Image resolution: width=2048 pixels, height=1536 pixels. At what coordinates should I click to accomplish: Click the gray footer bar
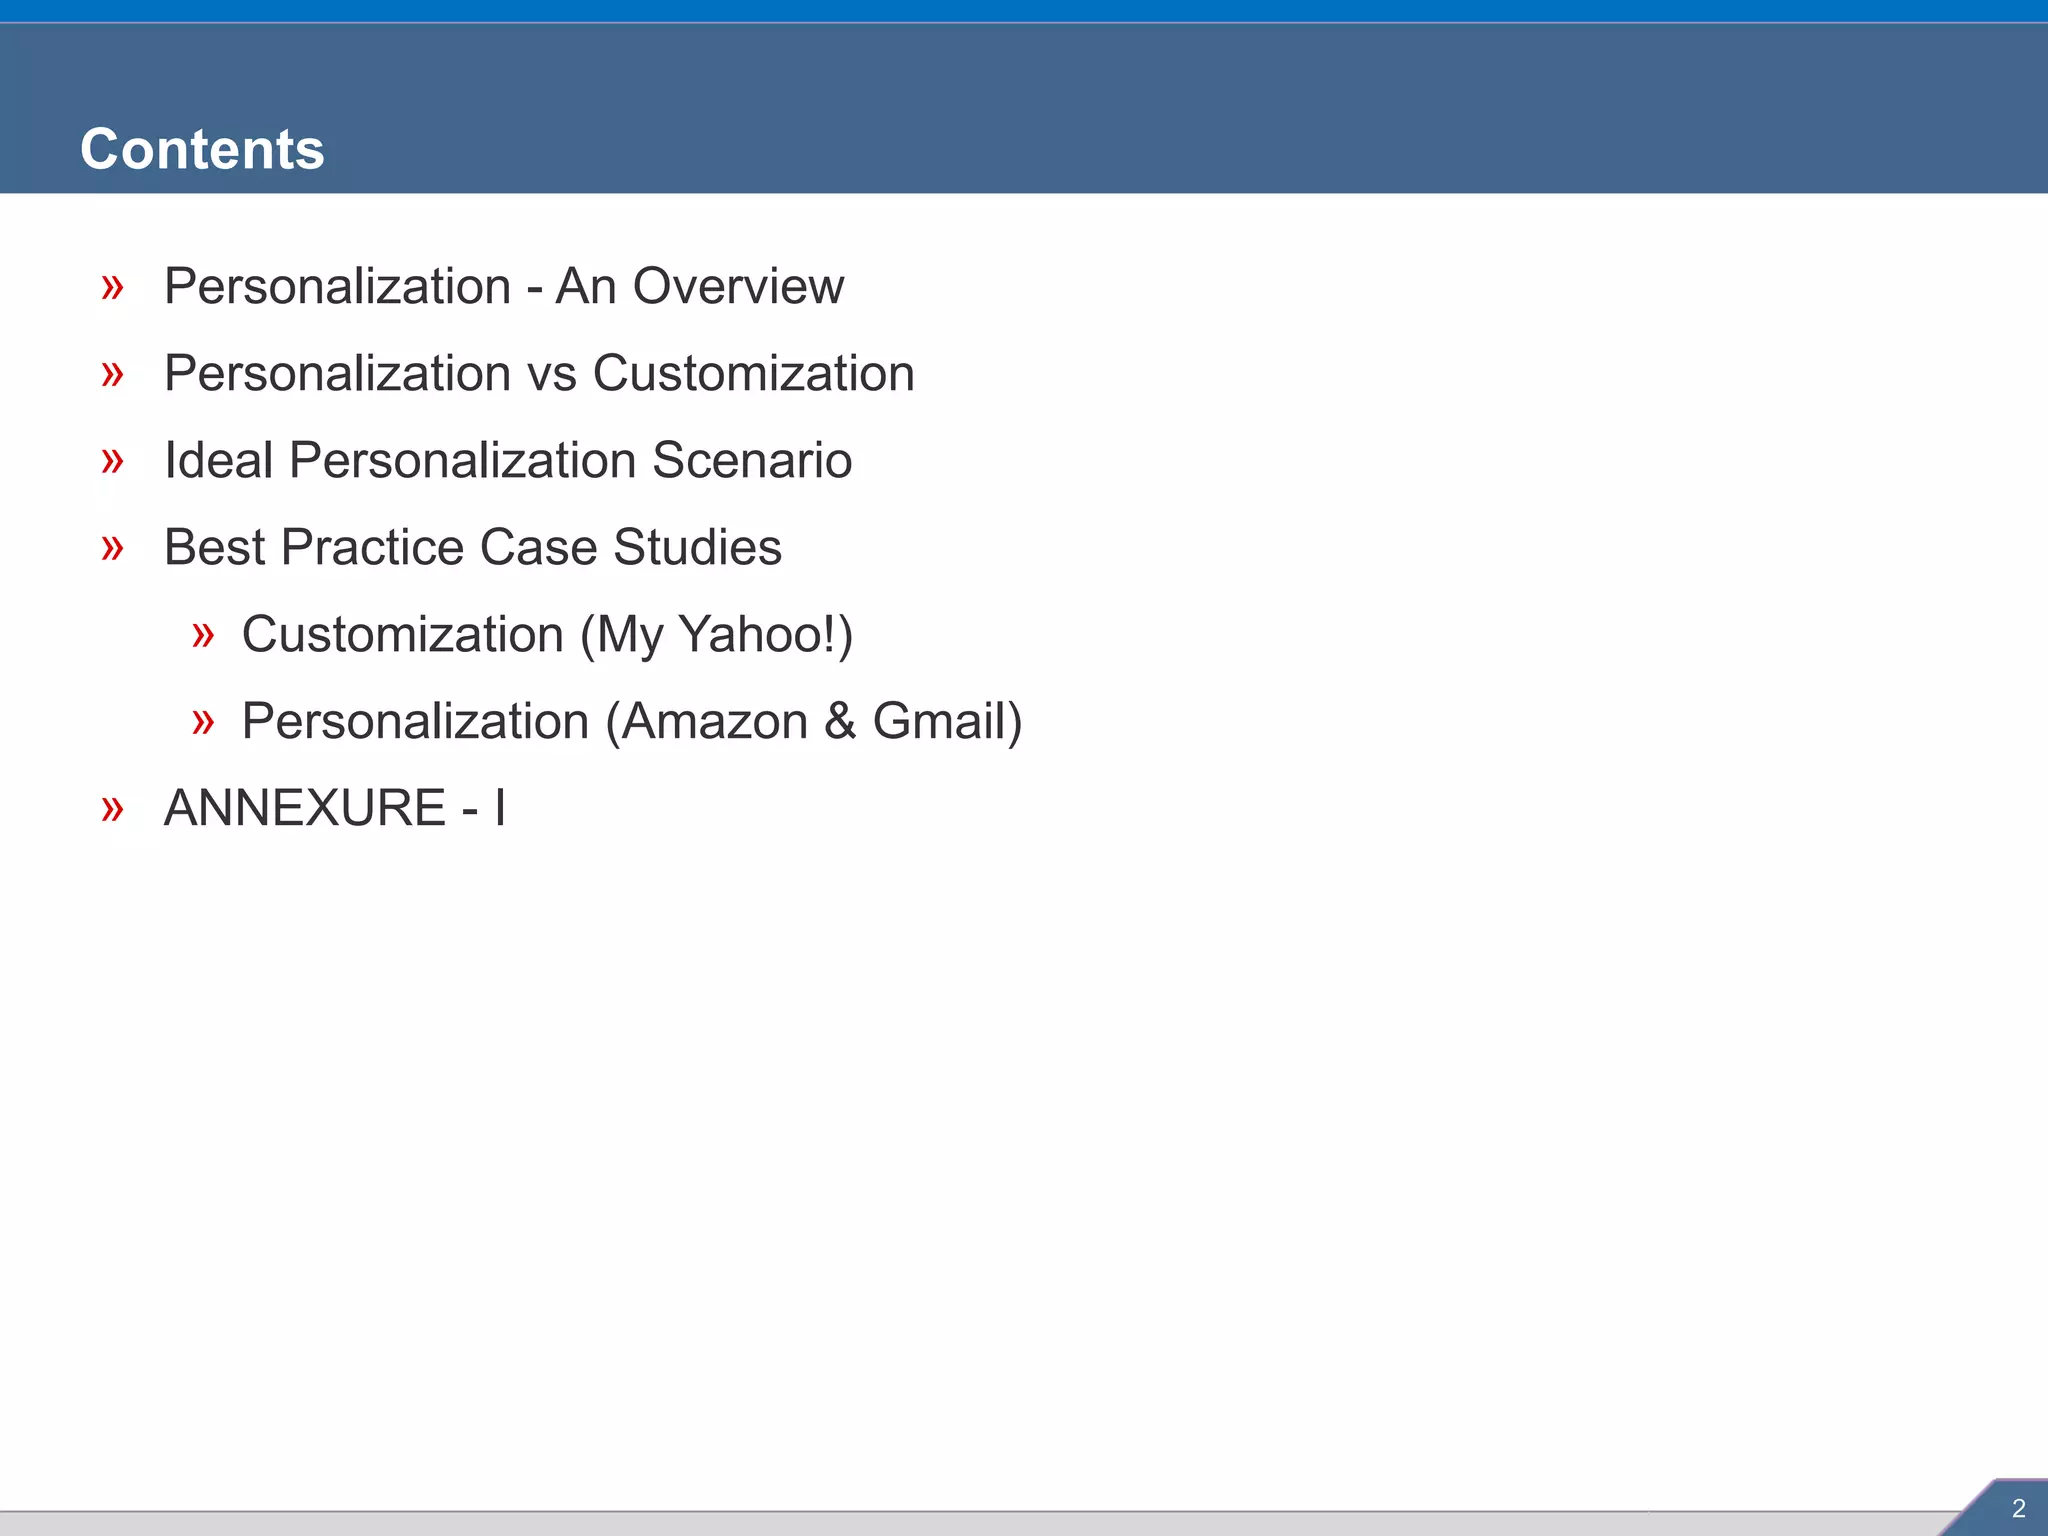click(x=900, y=1524)
